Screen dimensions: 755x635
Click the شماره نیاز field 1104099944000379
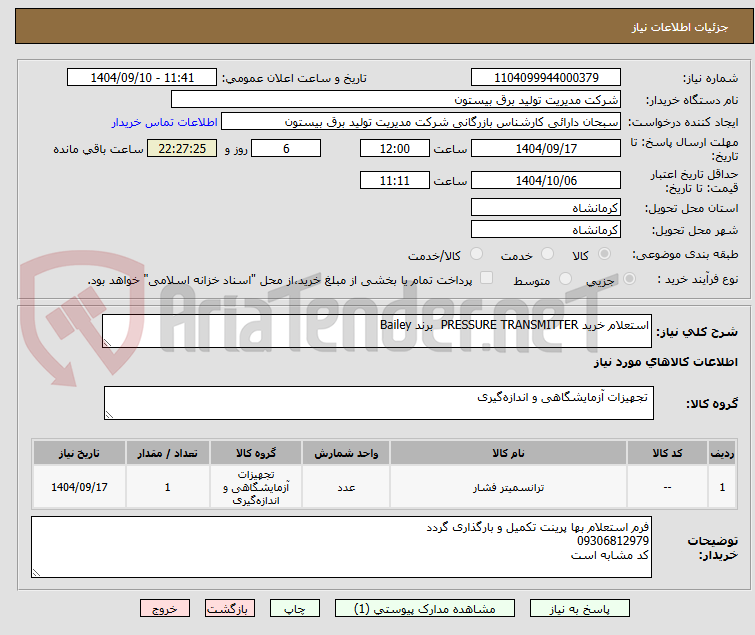click(x=546, y=77)
